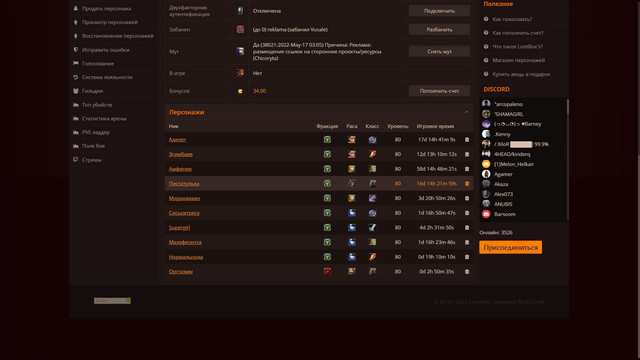Open Статистика арены in sidebar
The height and width of the screenshot is (360, 640).
point(104,118)
